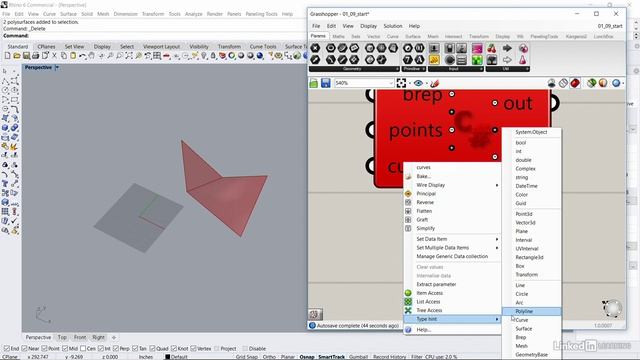Viewport: 640px width, 360px height.
Task: Click the four-viewport layout icon in Rhino toolbar
Action: click(157, 56)
